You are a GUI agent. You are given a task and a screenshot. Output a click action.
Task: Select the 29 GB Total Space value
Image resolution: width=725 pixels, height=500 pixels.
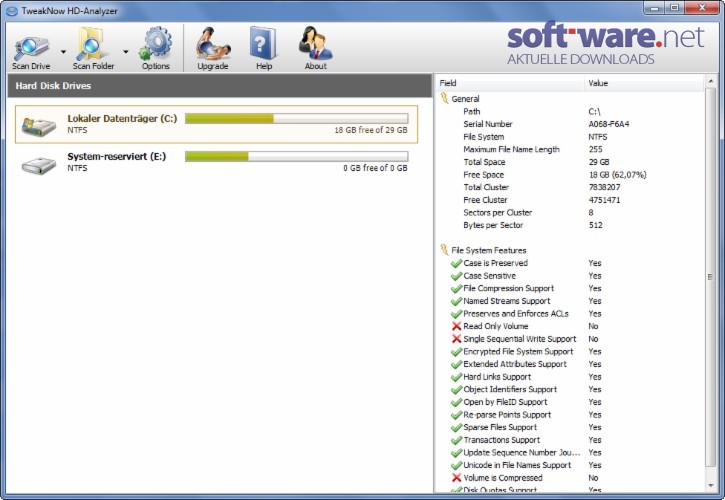coord(599,162)
